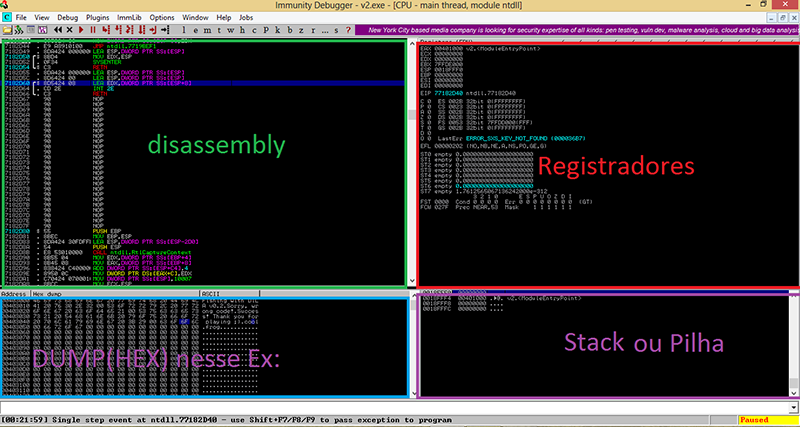Open the View menu

(x=42, y=17)
